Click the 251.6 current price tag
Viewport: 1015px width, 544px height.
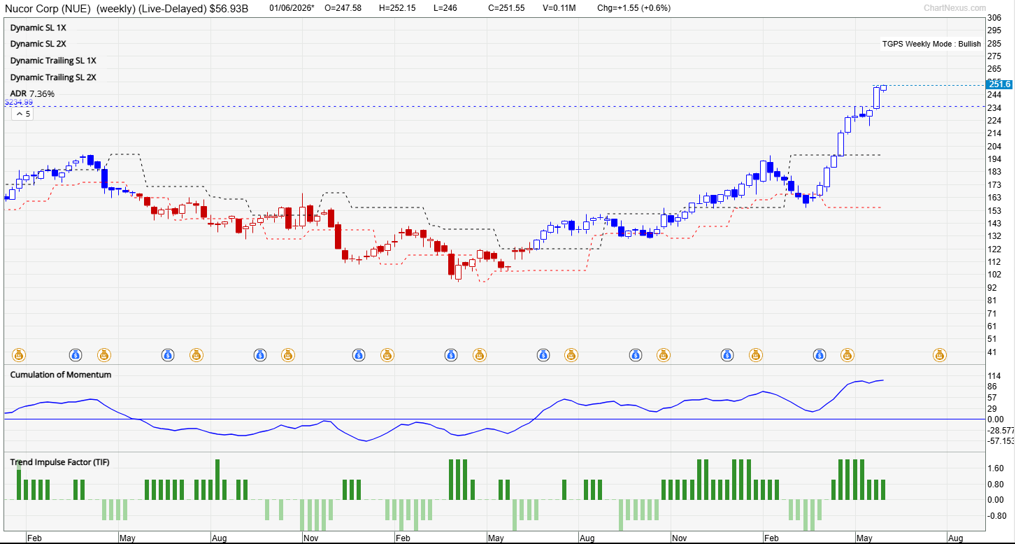click(x=999, y=84)
